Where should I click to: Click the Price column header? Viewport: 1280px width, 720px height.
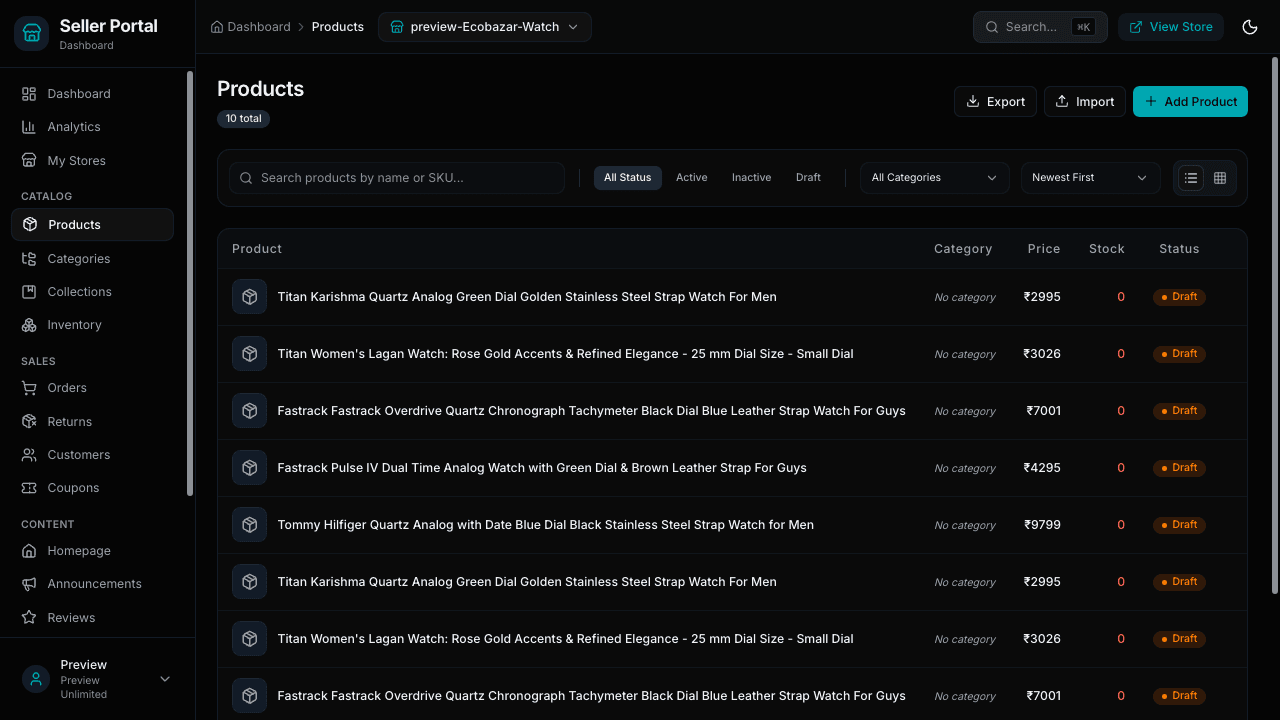click(x=1044, y=249)
